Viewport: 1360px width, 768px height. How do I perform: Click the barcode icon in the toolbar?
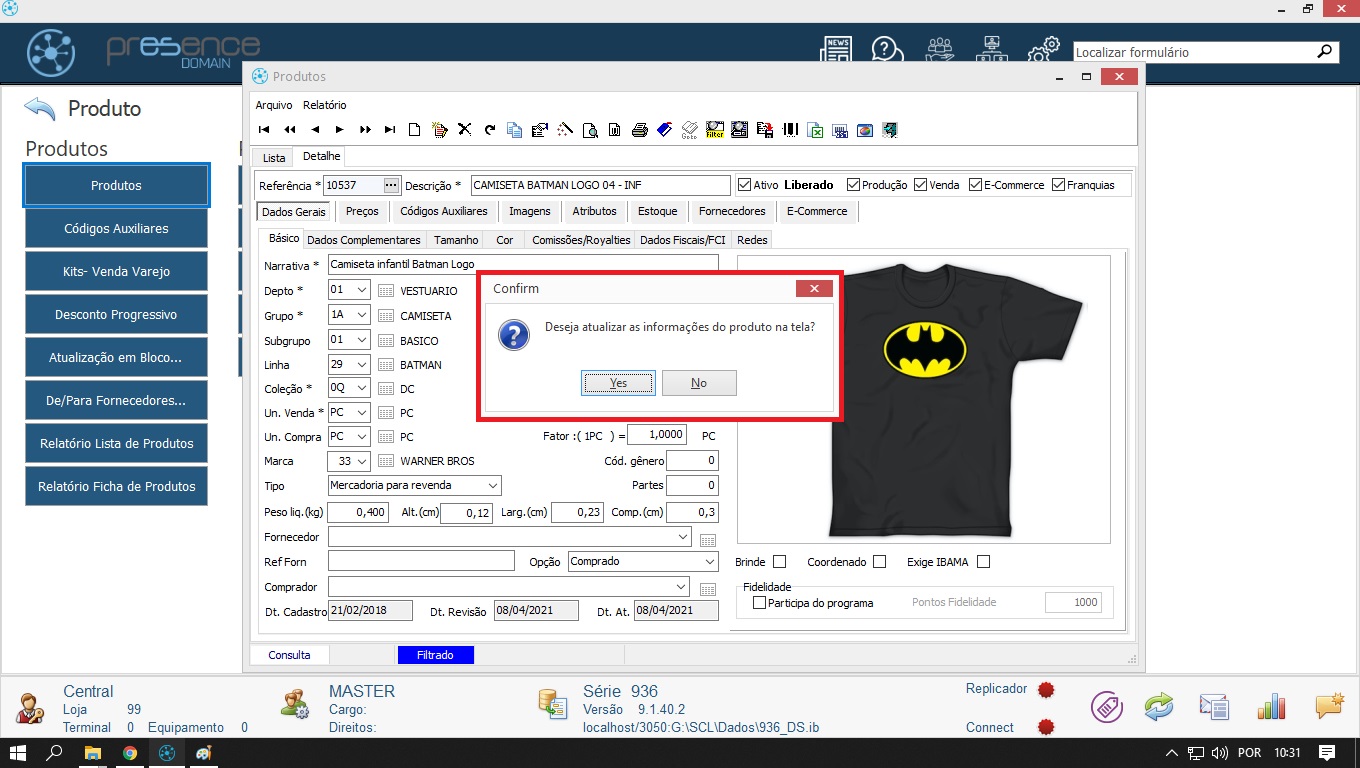tap(790, 130)
